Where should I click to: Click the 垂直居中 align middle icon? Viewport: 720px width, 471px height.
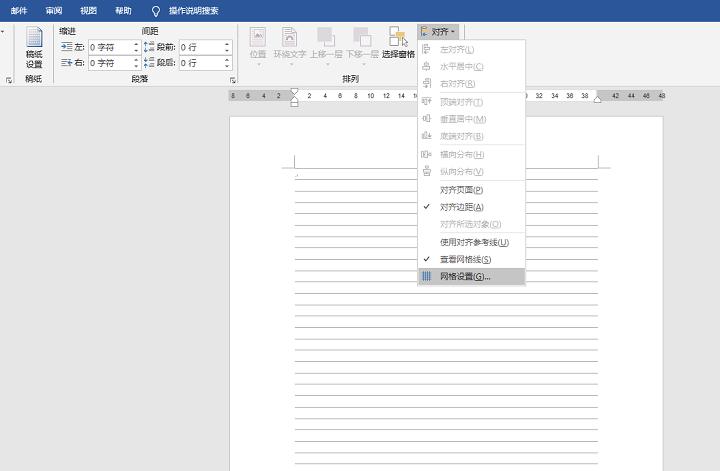click(x=427, y=118)
